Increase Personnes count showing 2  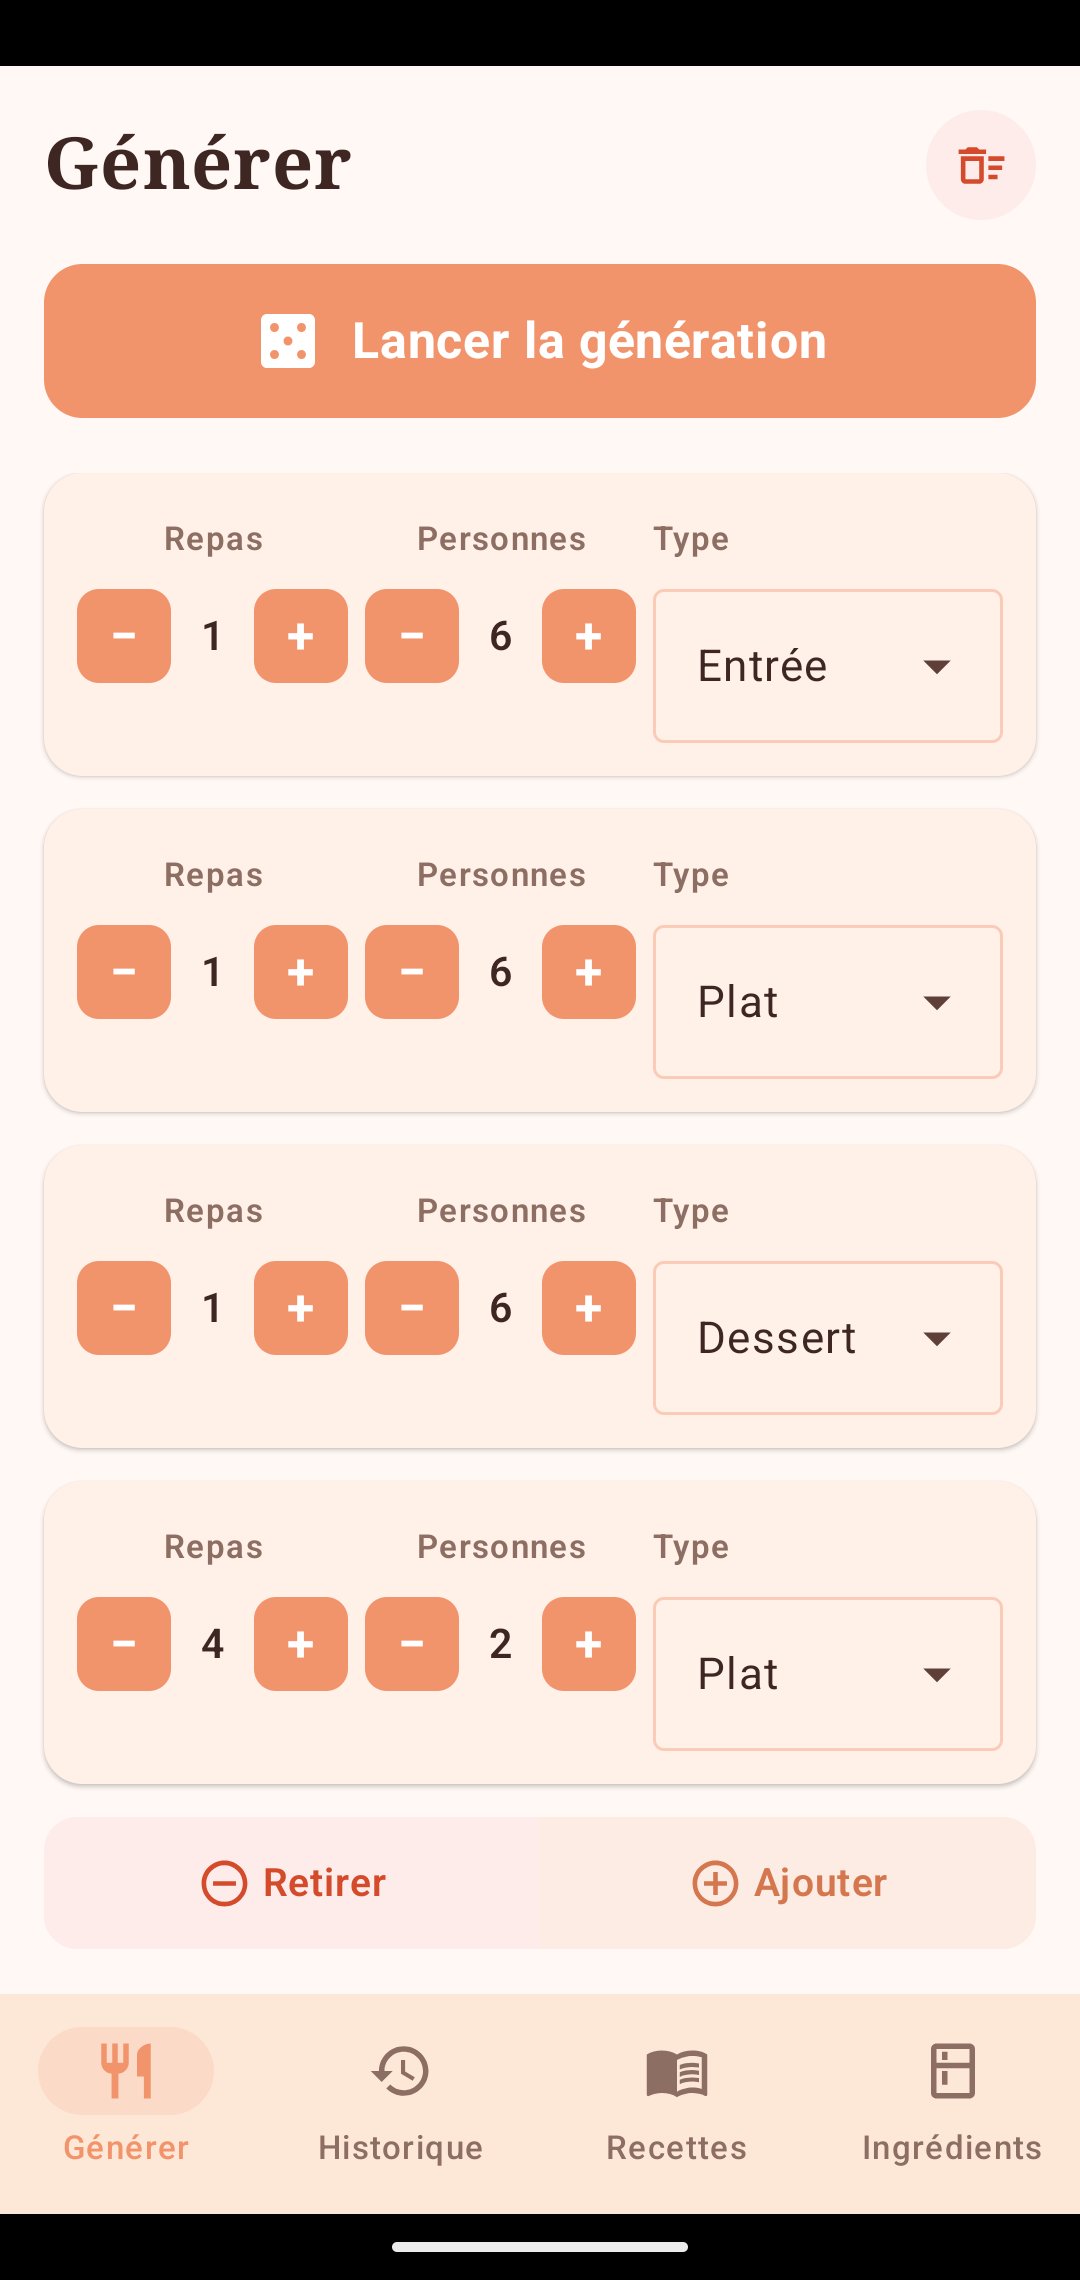point(589,1644)
